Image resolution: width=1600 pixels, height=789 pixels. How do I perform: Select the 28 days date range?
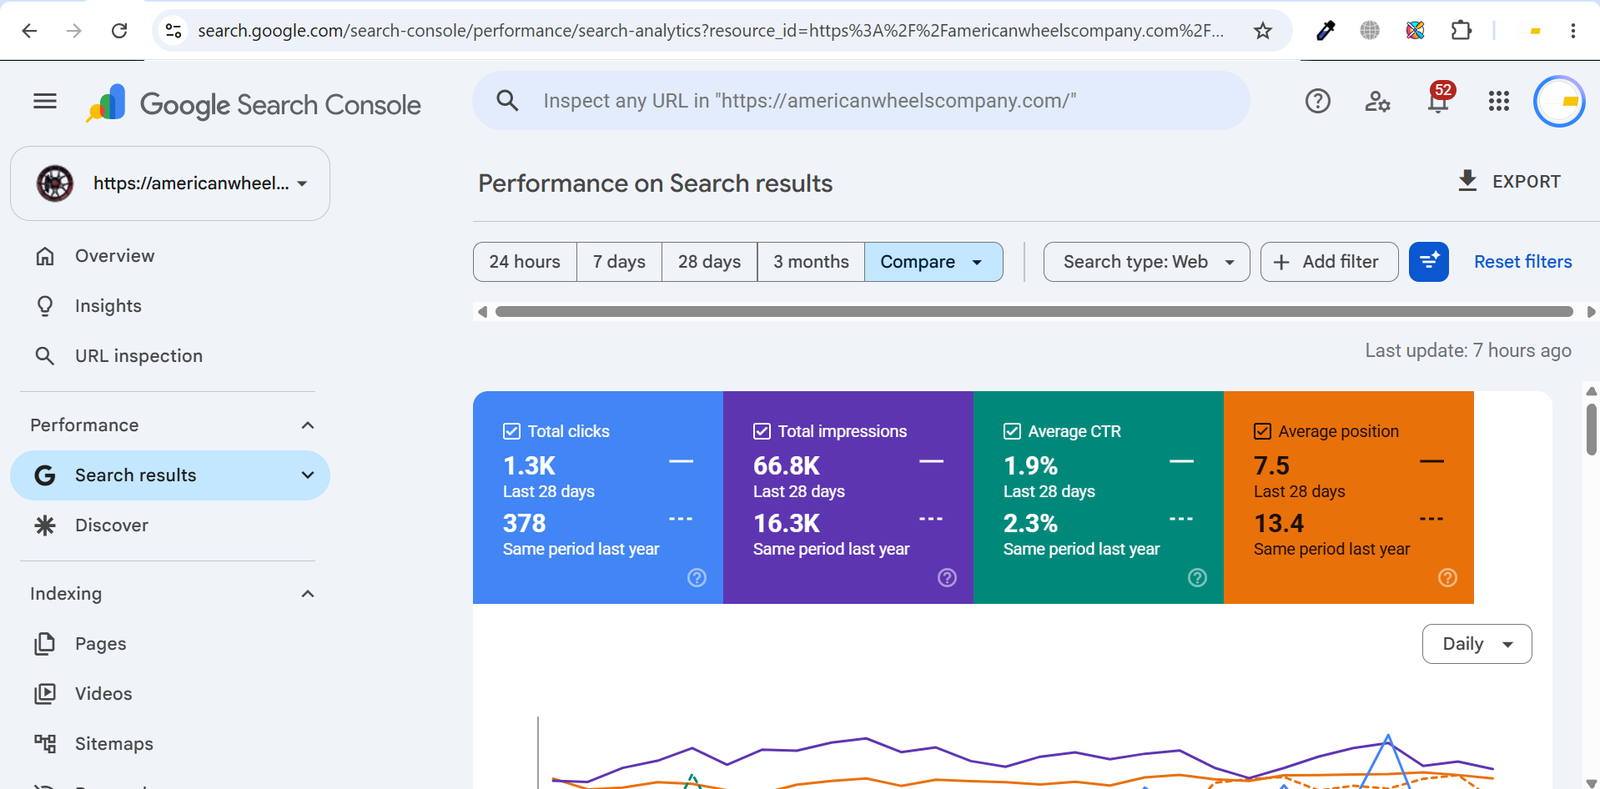coord(709,262)
